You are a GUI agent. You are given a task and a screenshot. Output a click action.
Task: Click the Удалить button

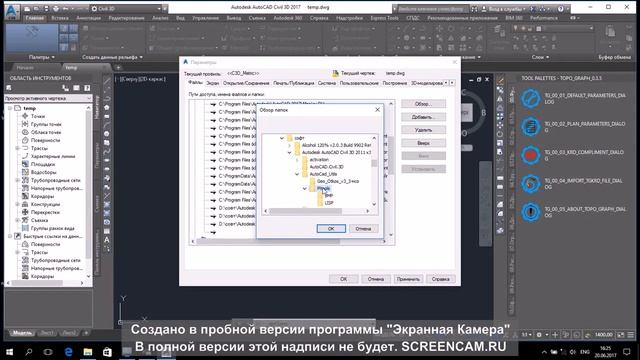click(x=423, y=130)
